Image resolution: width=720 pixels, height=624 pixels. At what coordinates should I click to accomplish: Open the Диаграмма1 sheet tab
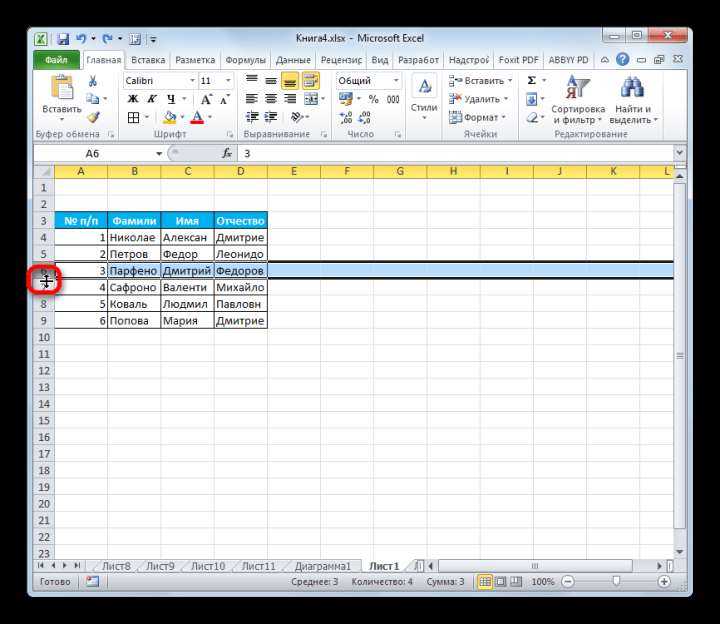pyautogui.click(x=322, y=566)
